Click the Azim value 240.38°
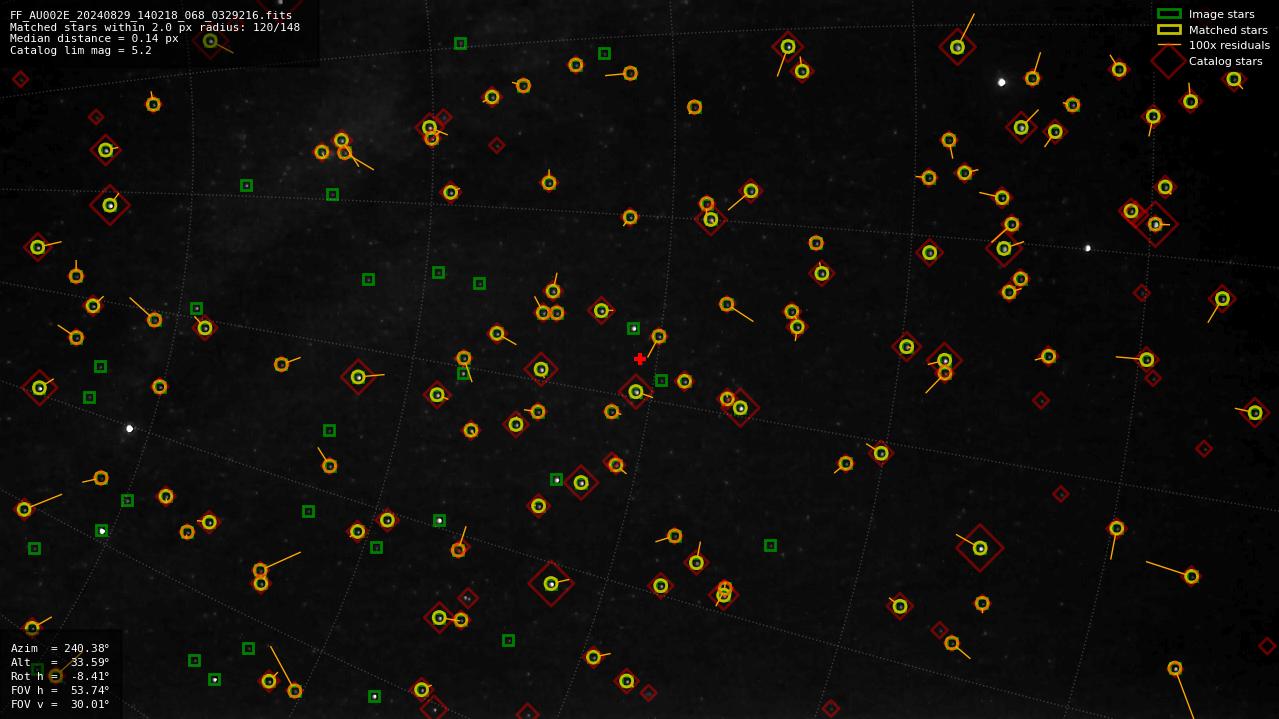 [x=87, y=648]
